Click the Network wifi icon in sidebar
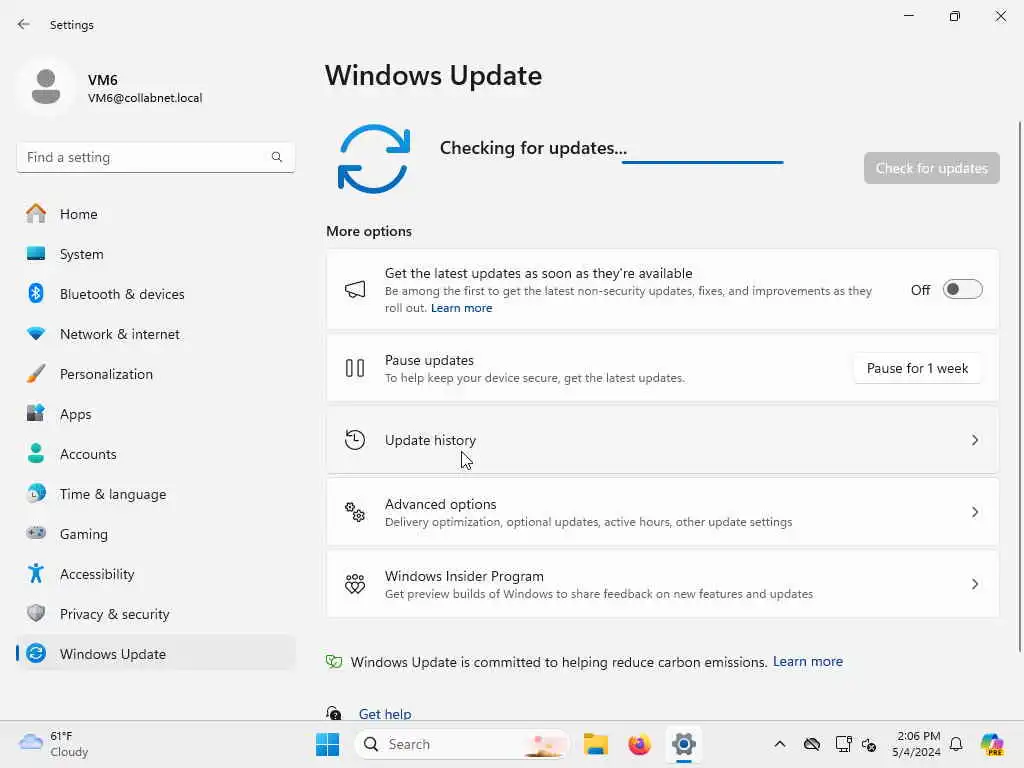Viewport: 1024px width, 768px height. pyautogui.click(x=36, y=334)
